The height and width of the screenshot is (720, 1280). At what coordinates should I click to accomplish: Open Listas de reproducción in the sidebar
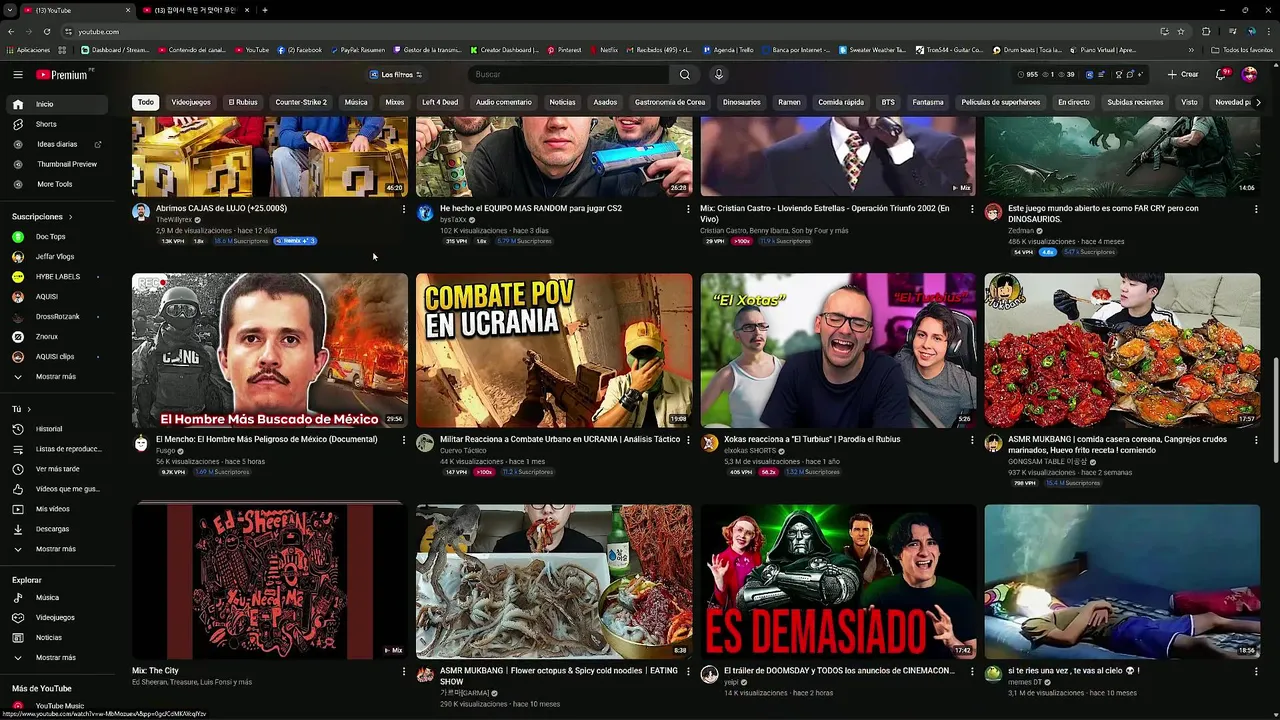coord(57,449)
